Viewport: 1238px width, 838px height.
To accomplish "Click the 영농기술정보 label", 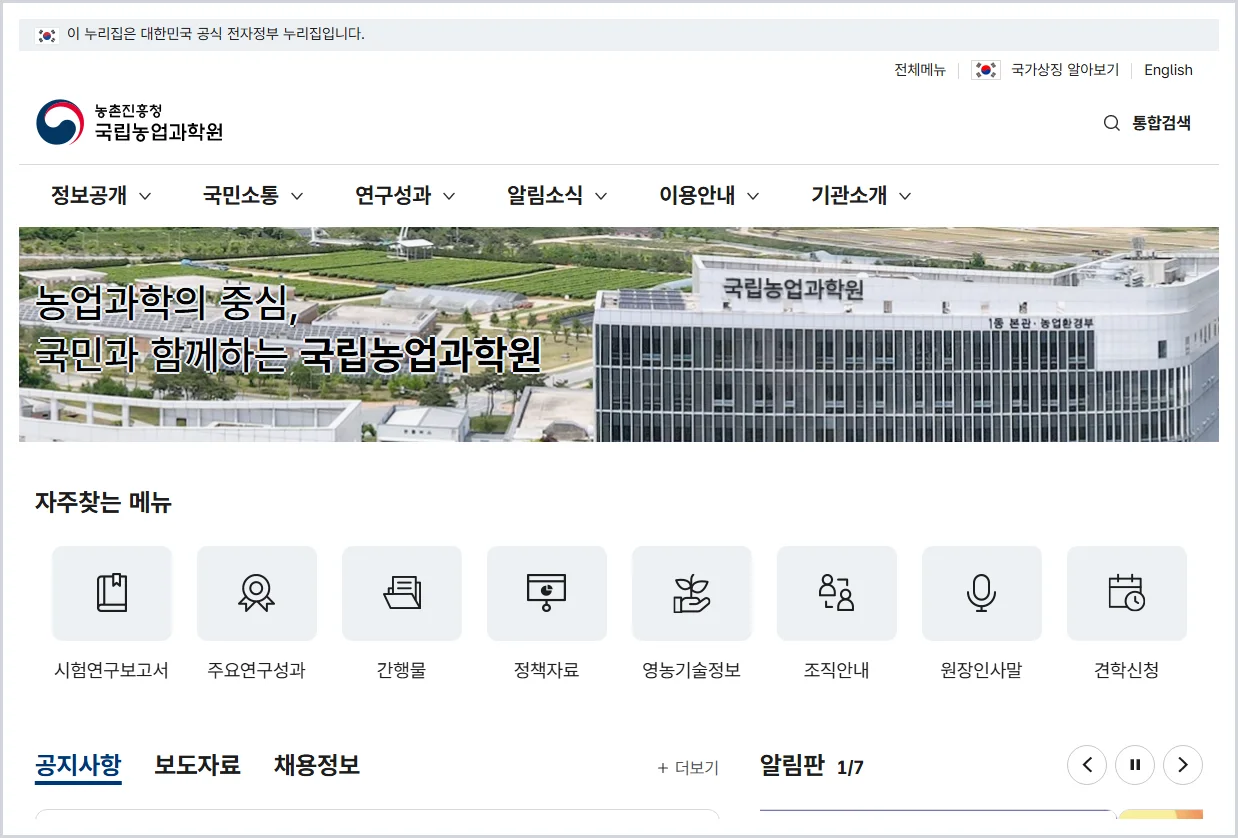I will click(x=692, y=671).
